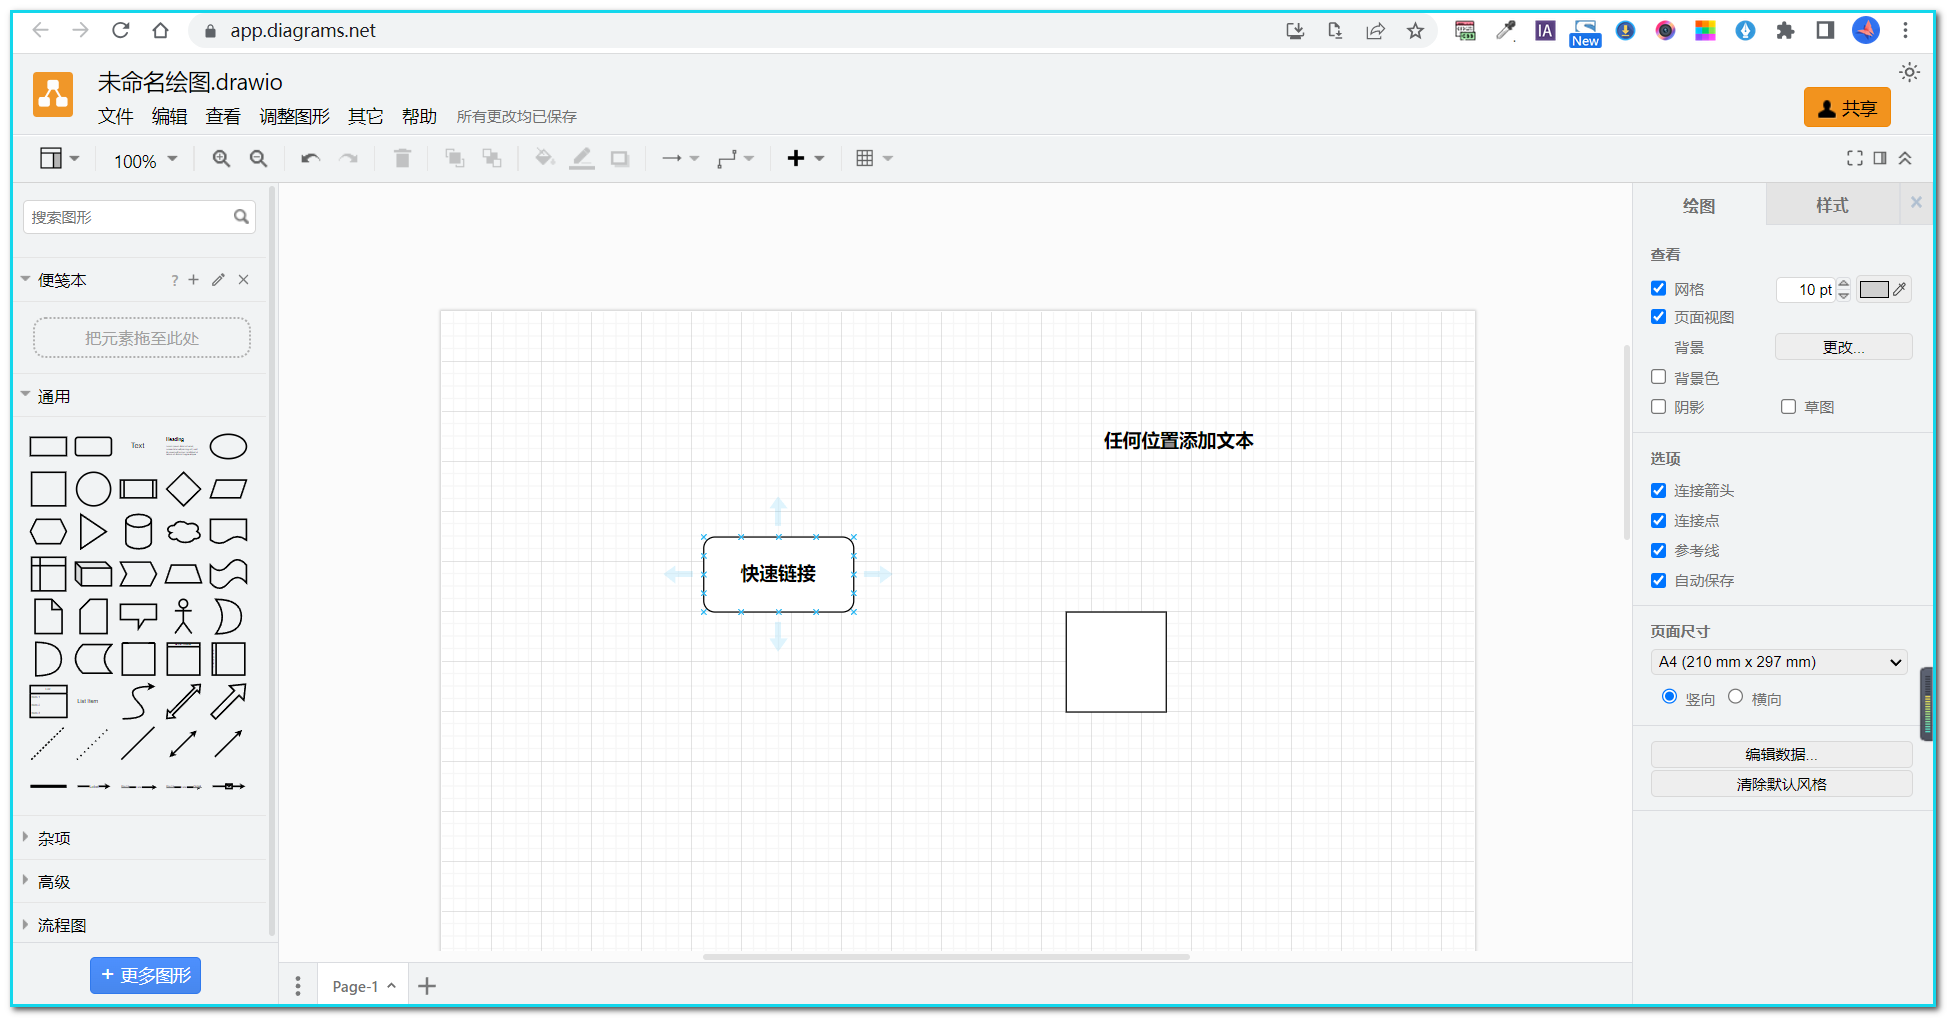Click the bring to front icon
Screen dimensions: 1947x1018
[455, 159]
